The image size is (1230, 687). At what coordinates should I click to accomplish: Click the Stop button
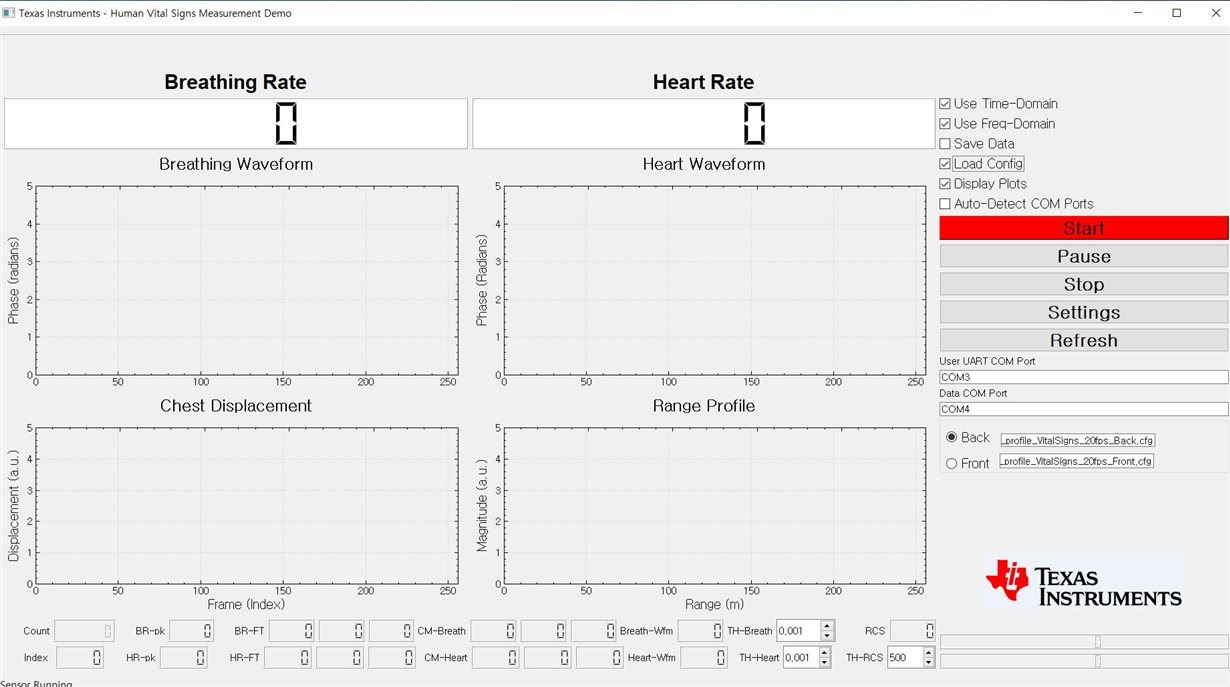tap(1084, 284)
